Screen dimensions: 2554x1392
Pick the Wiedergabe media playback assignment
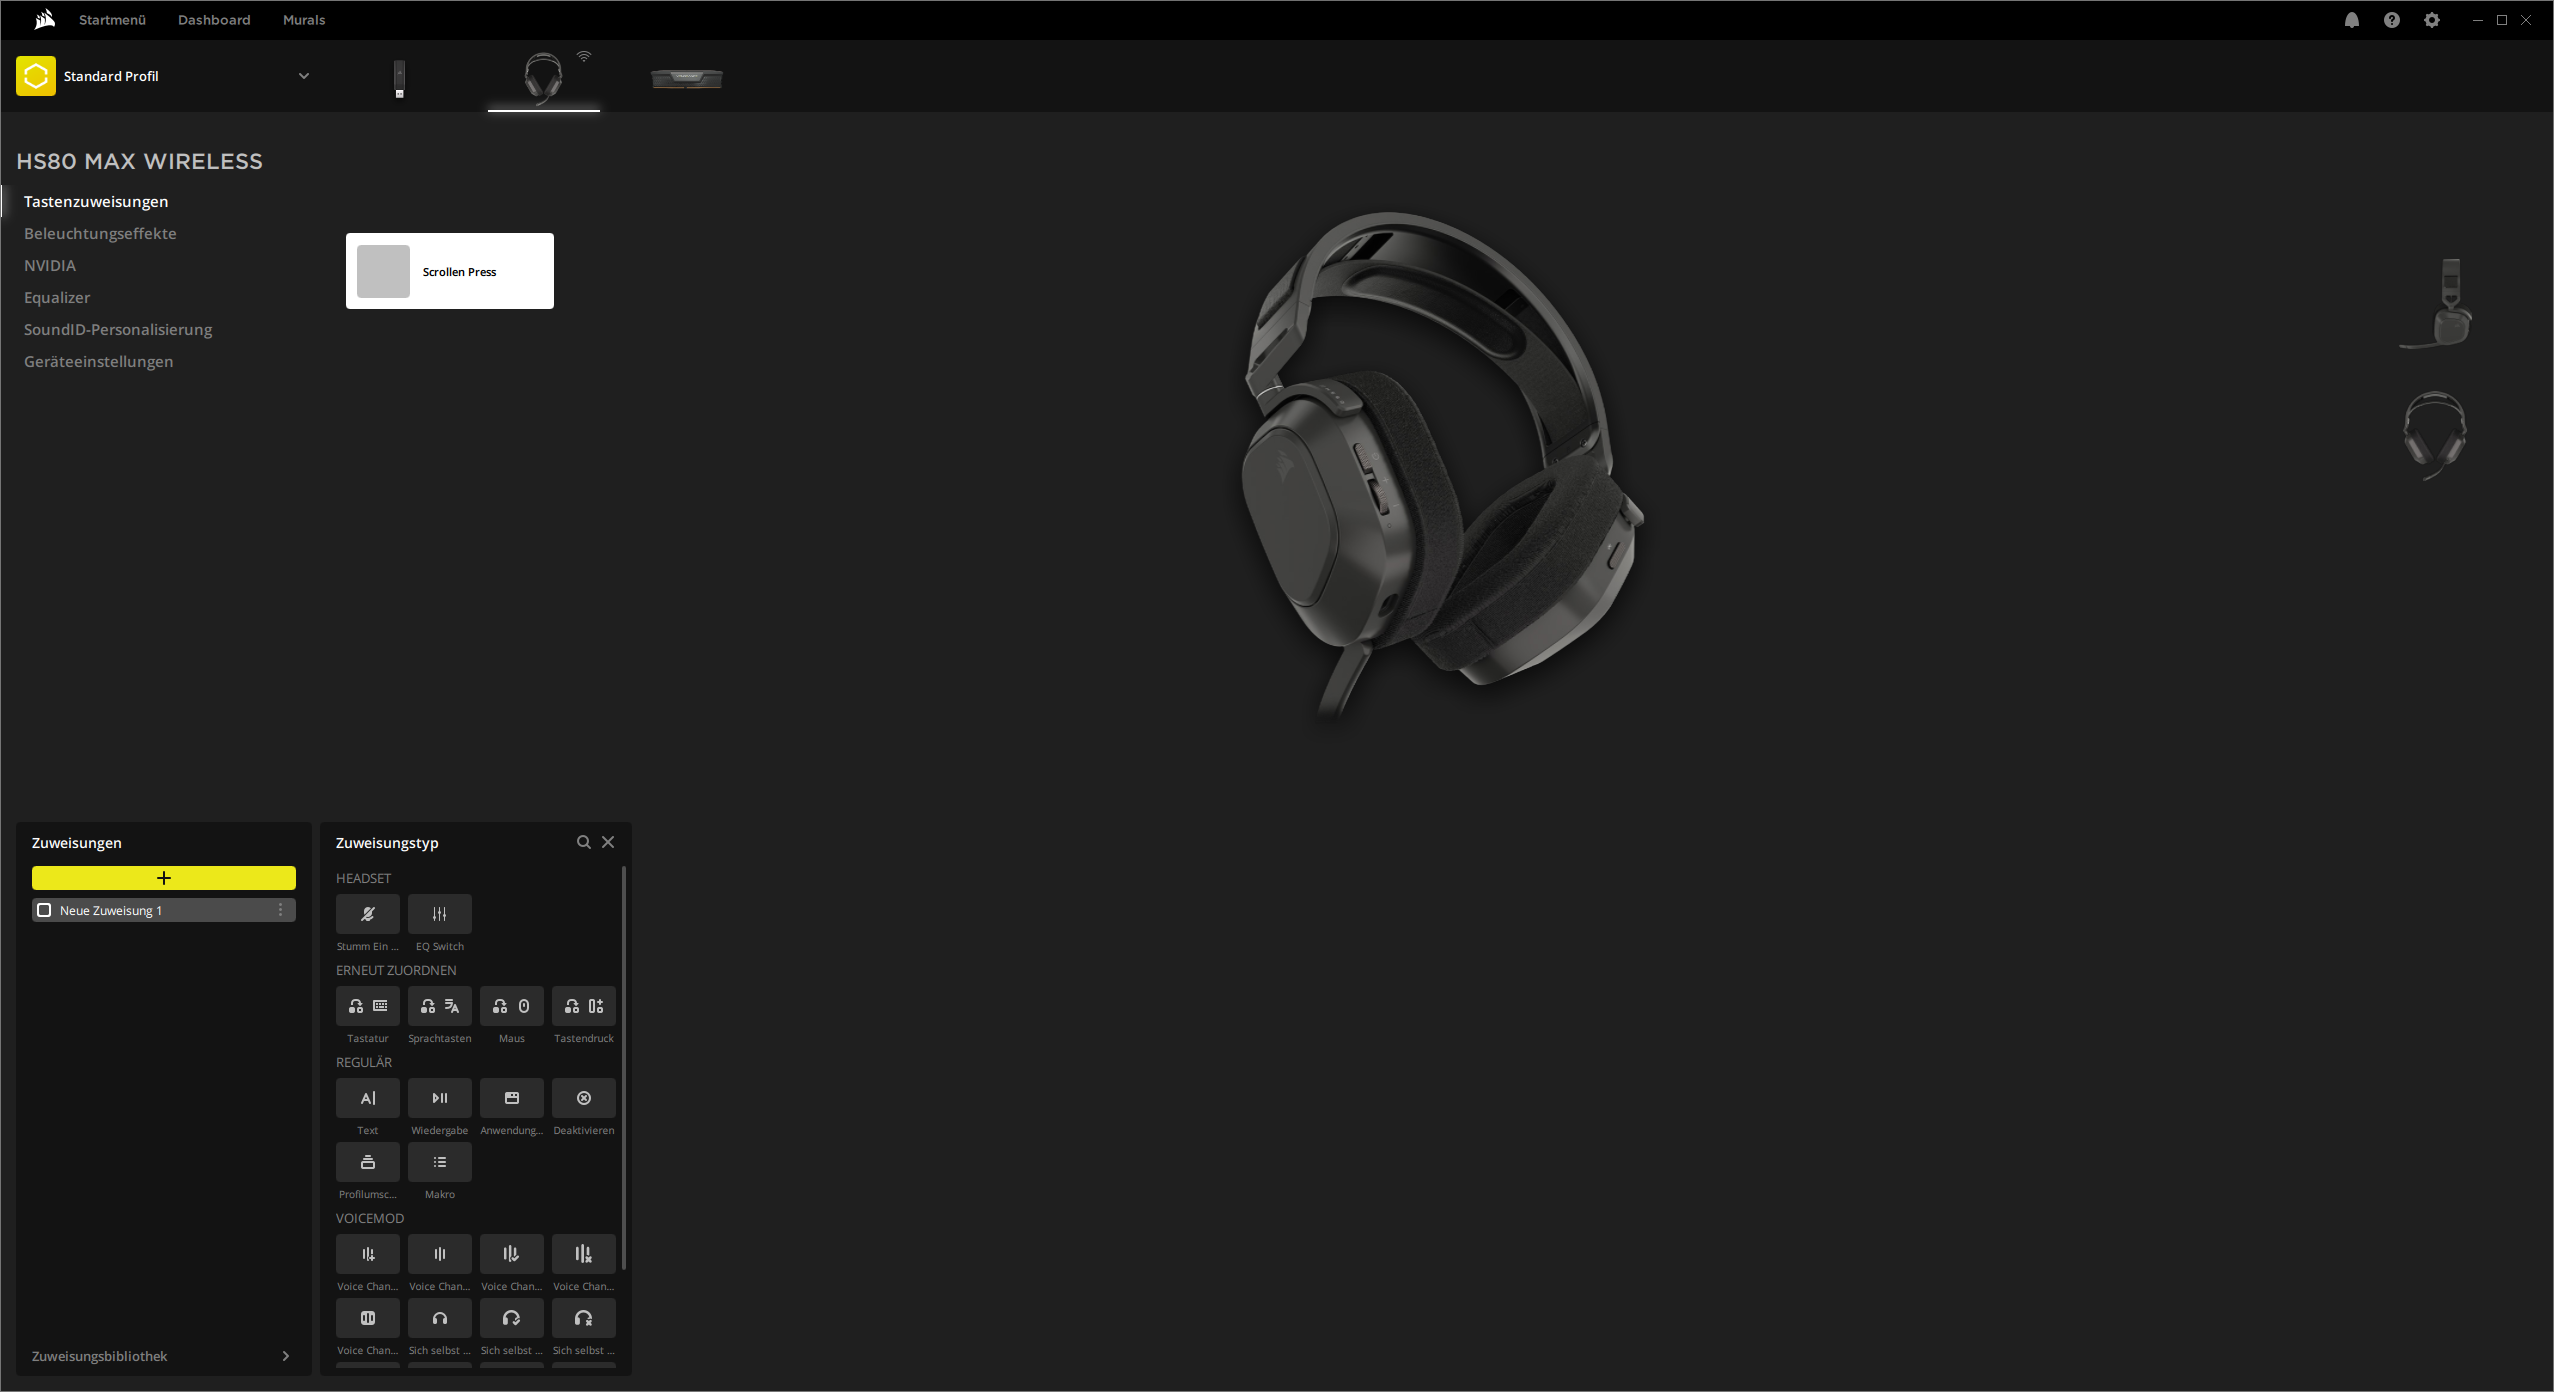(439, 1097)
